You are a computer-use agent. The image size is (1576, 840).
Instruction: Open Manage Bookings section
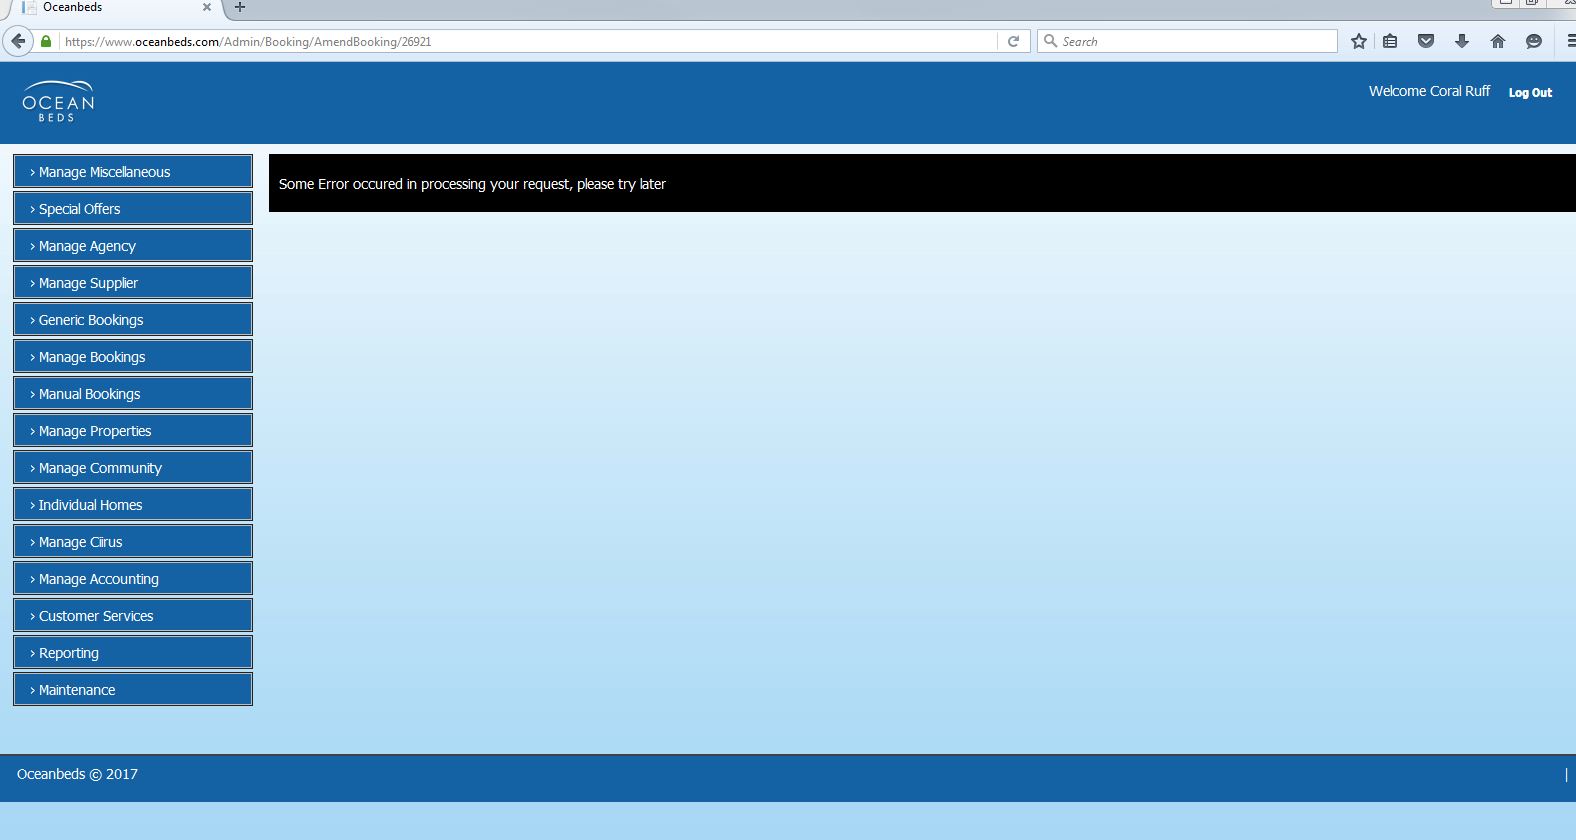pyautogui.click(x=133, y=356)
